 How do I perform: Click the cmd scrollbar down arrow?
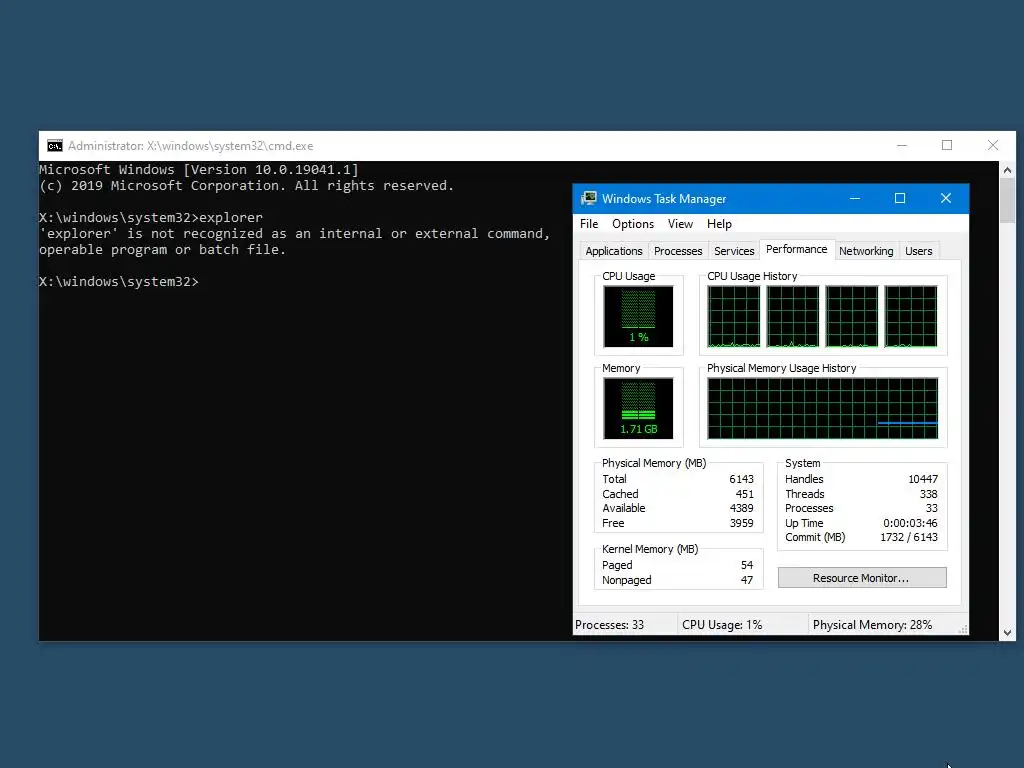tap(1007, 632)
